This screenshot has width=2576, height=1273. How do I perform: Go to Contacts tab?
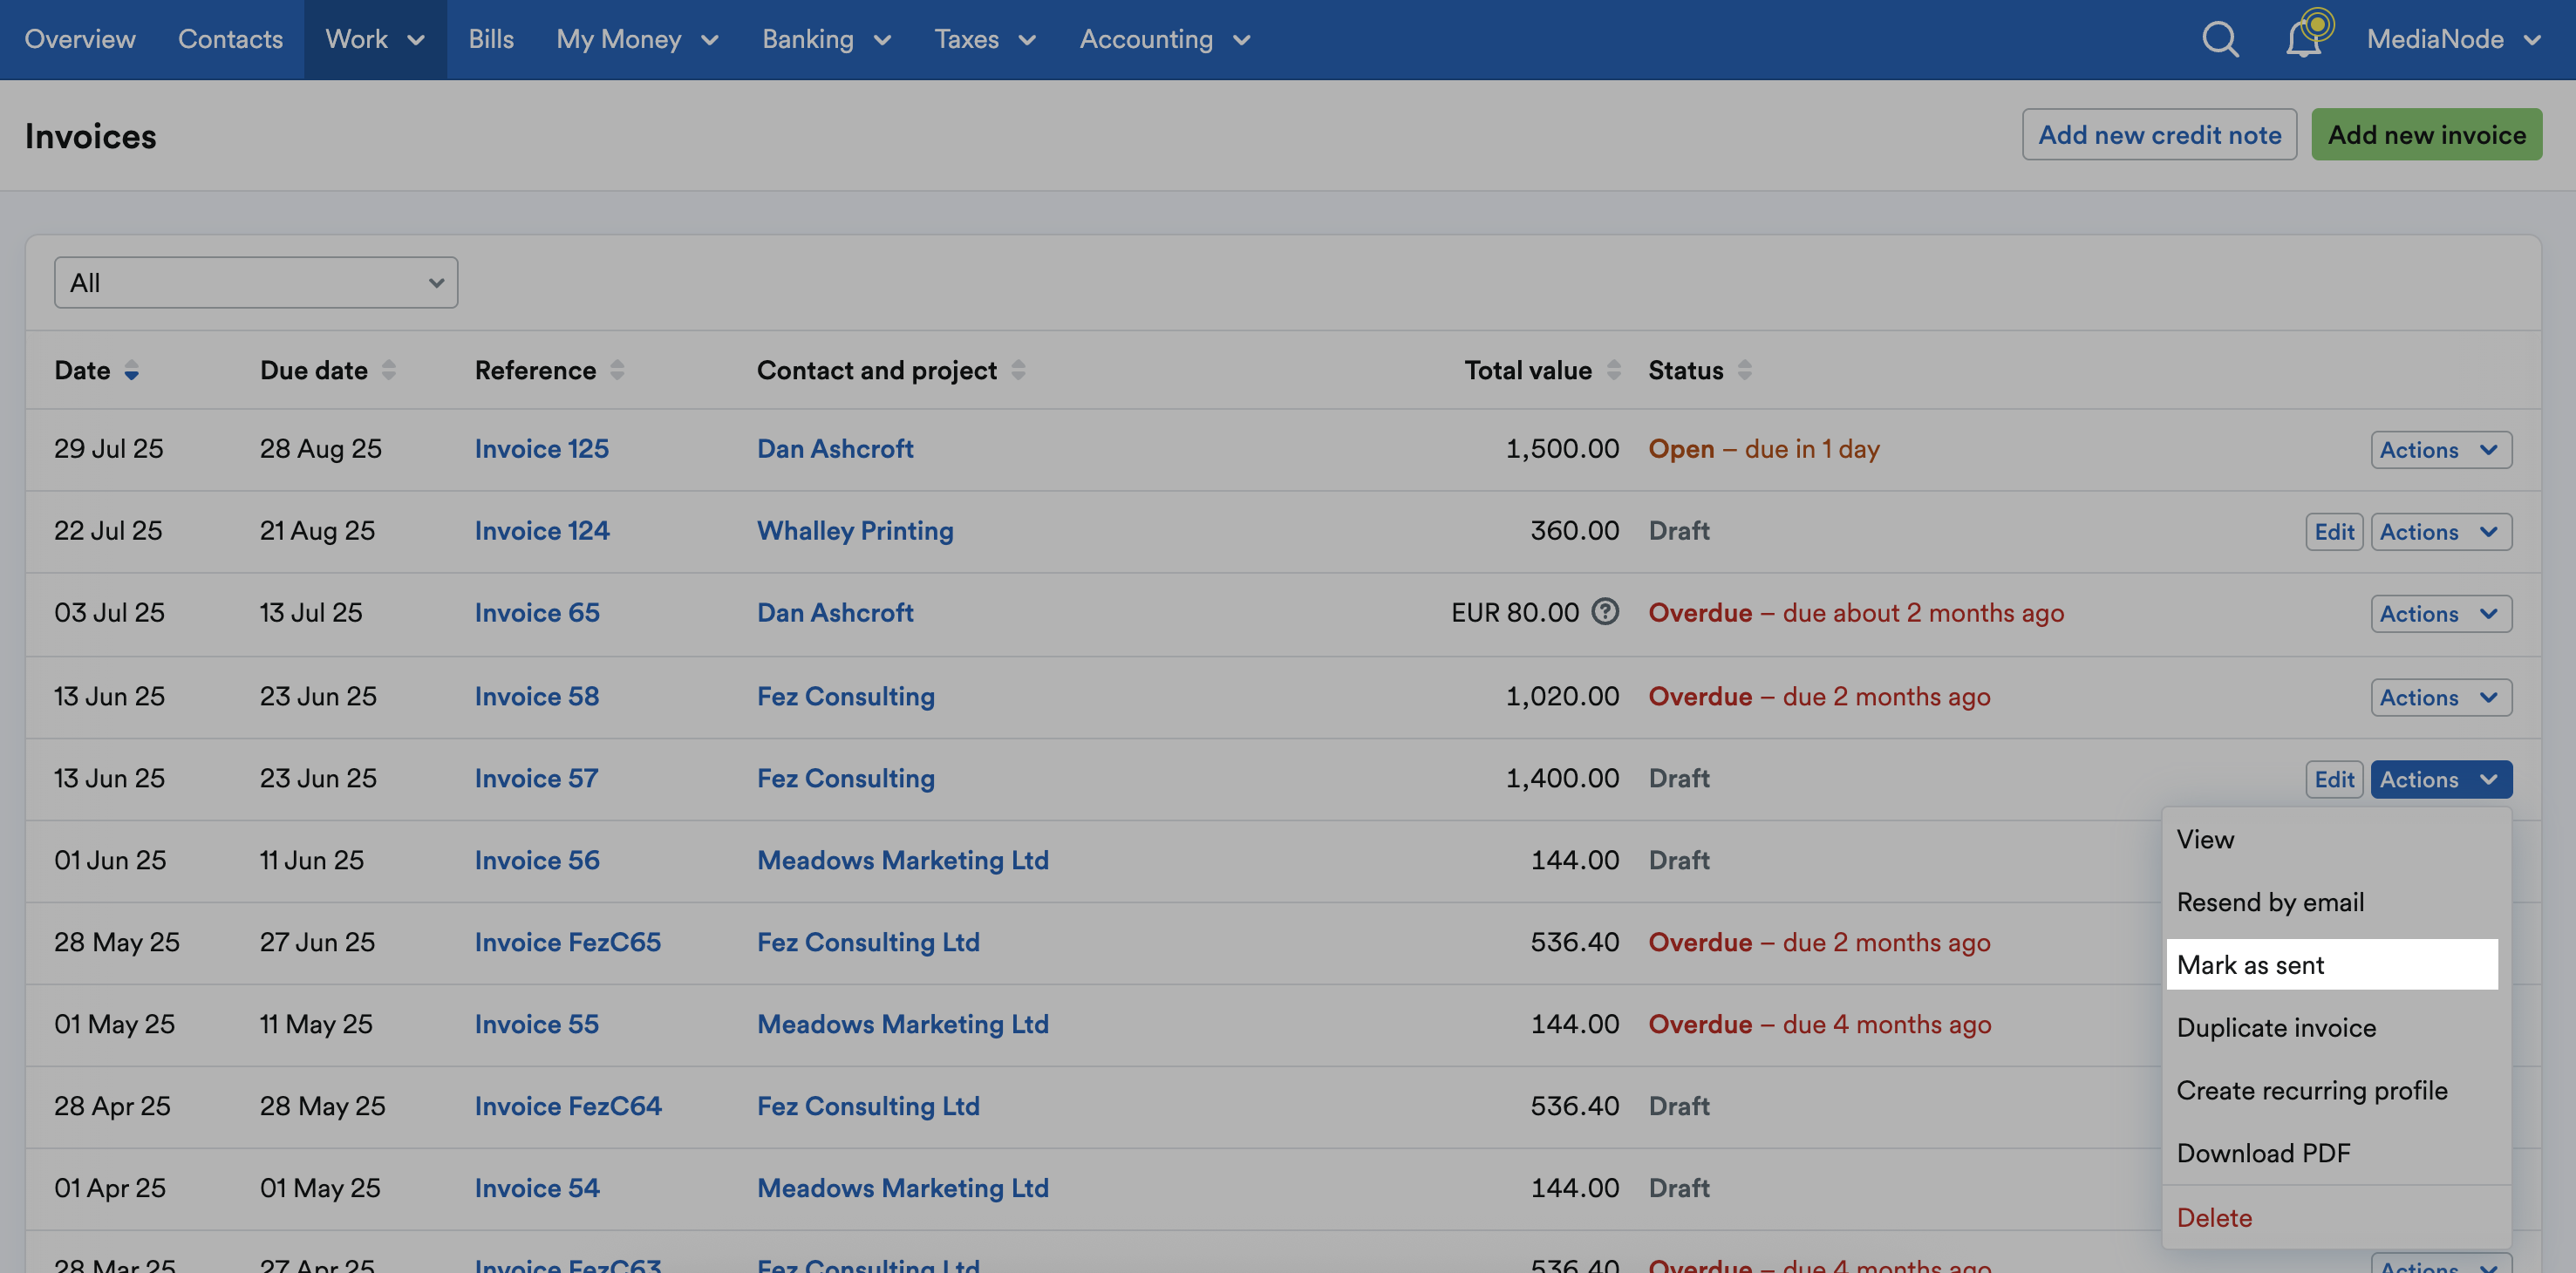click(230, 40)
